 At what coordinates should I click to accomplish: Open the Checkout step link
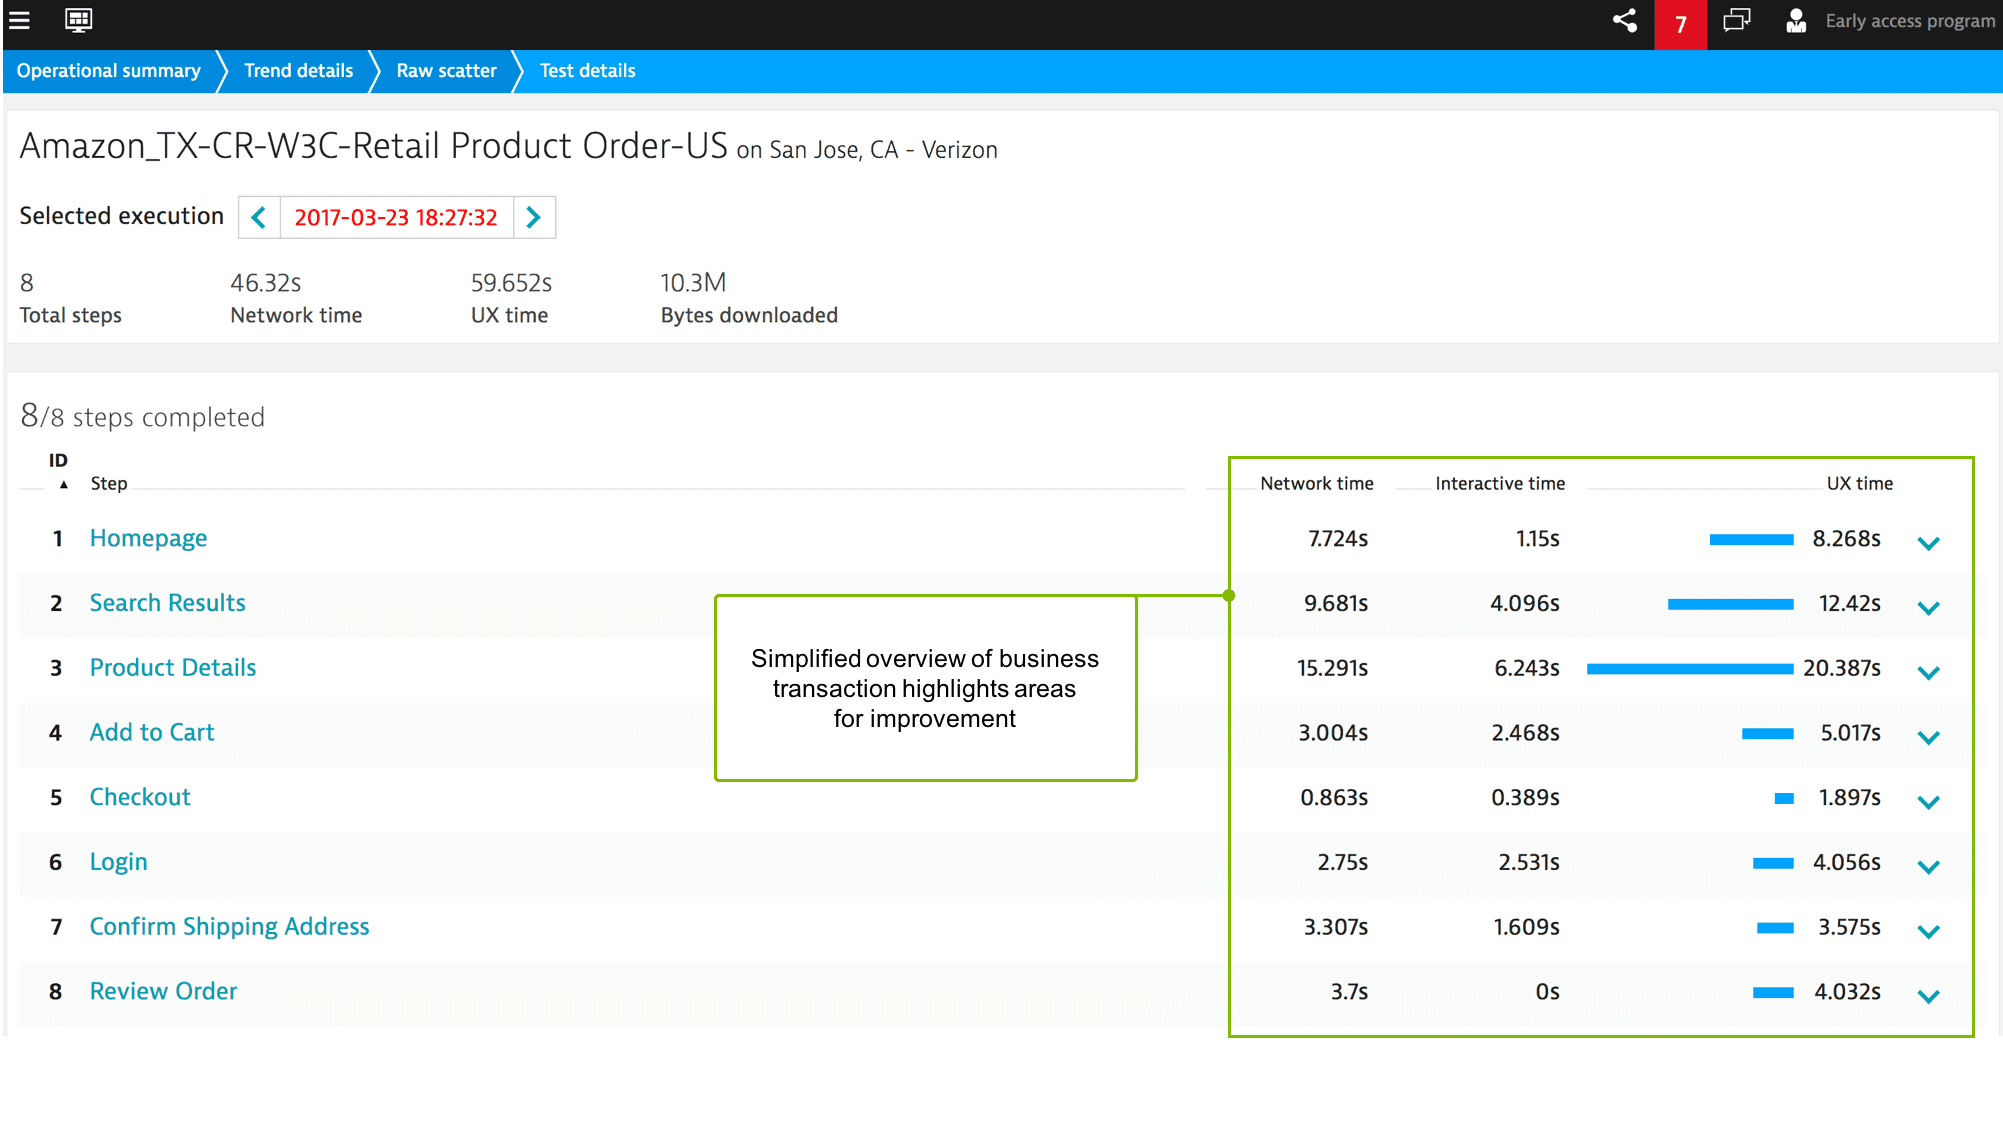point(140,797)
